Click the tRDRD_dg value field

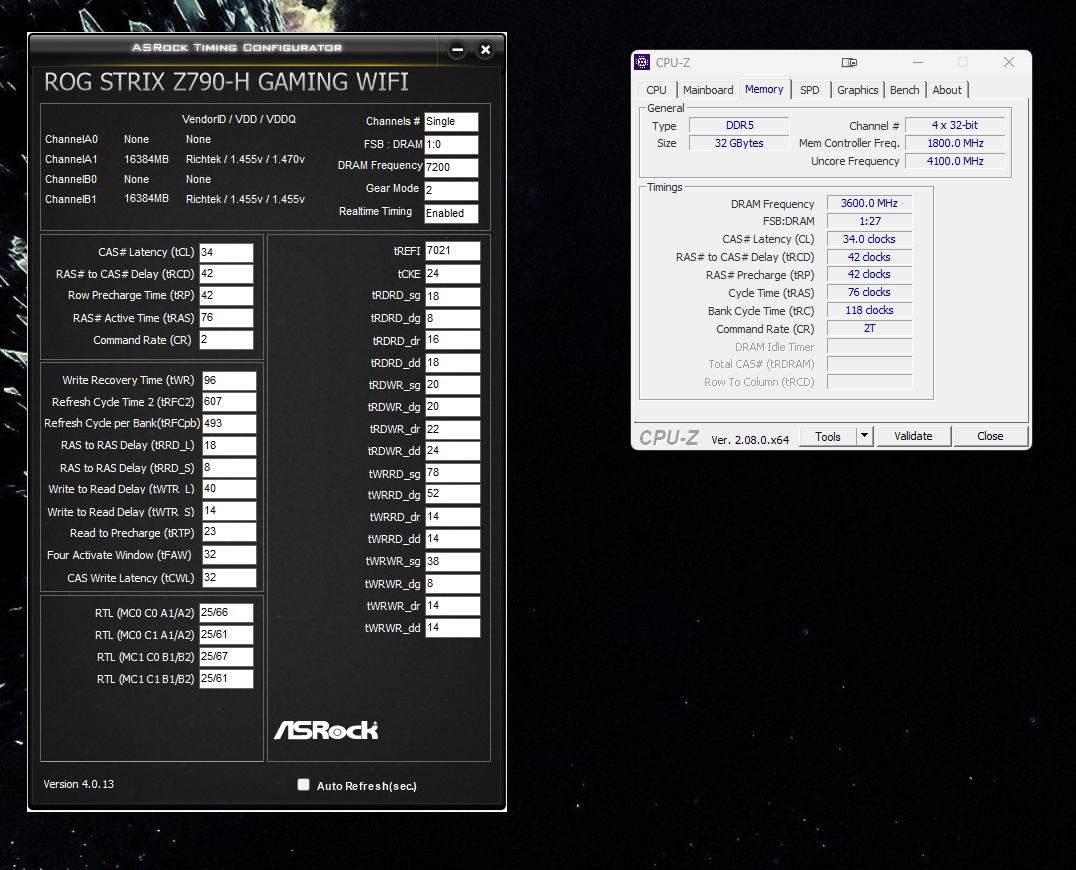[453, 318]
